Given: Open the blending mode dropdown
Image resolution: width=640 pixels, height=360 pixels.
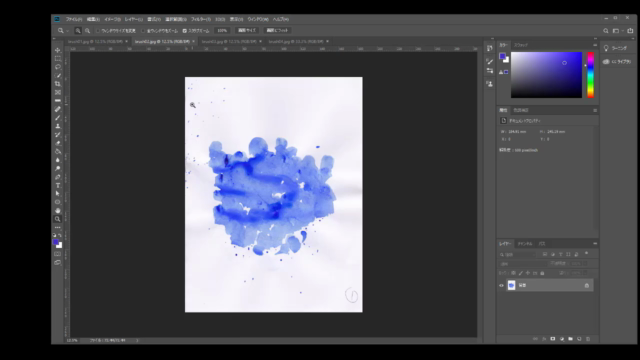Looking at the screenshot, I should (523, 264).
